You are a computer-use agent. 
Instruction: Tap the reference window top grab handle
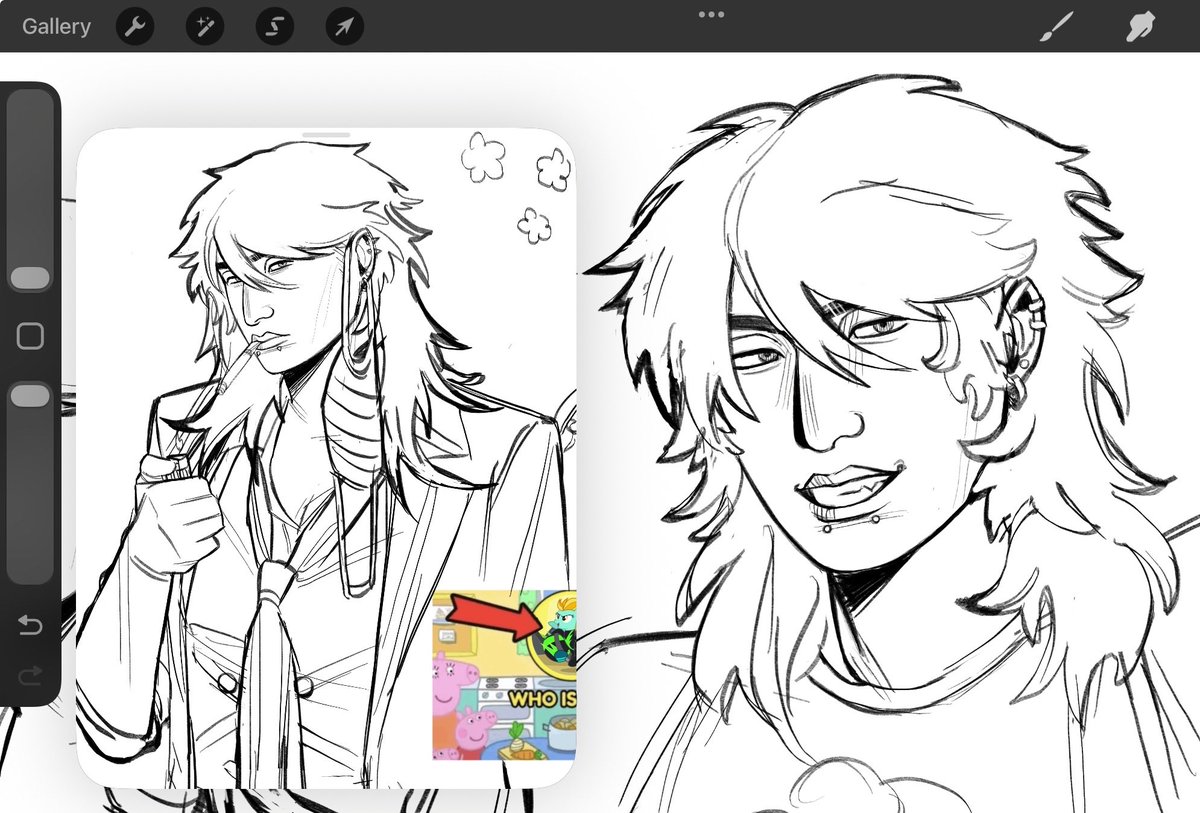(x=326, y=134)
